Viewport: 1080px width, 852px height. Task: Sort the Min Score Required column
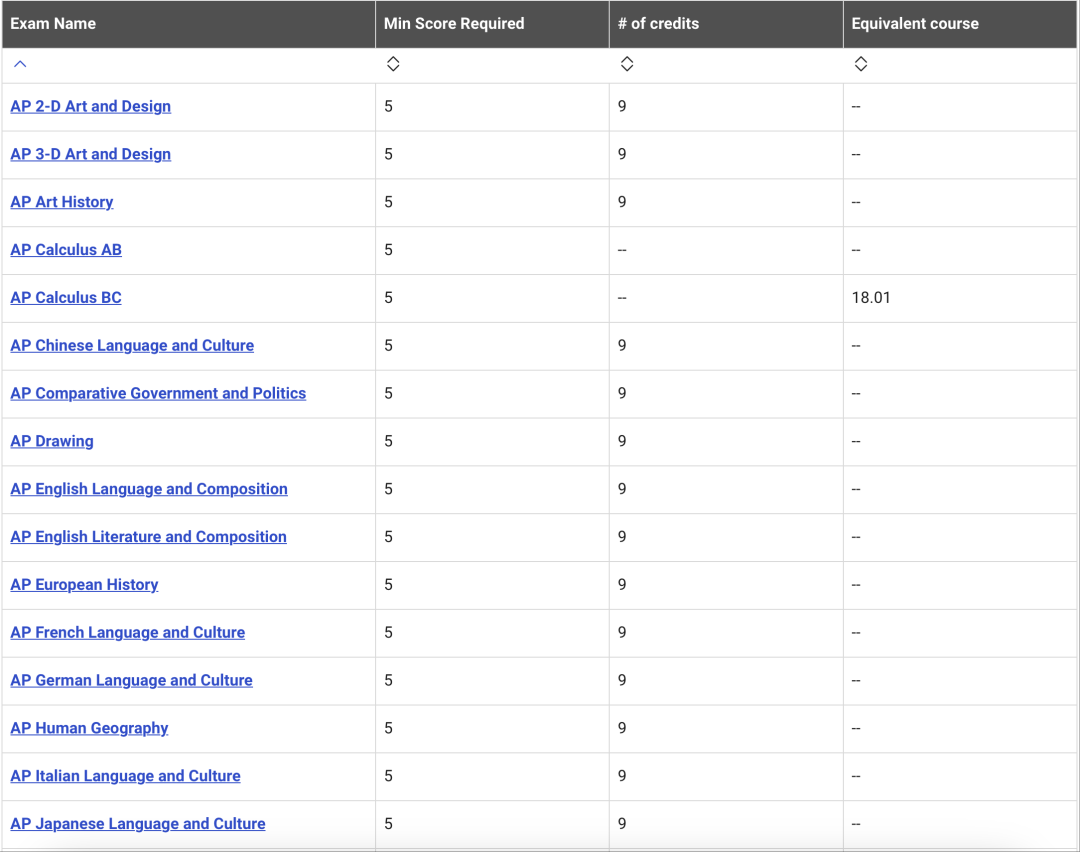click(393, 64)
